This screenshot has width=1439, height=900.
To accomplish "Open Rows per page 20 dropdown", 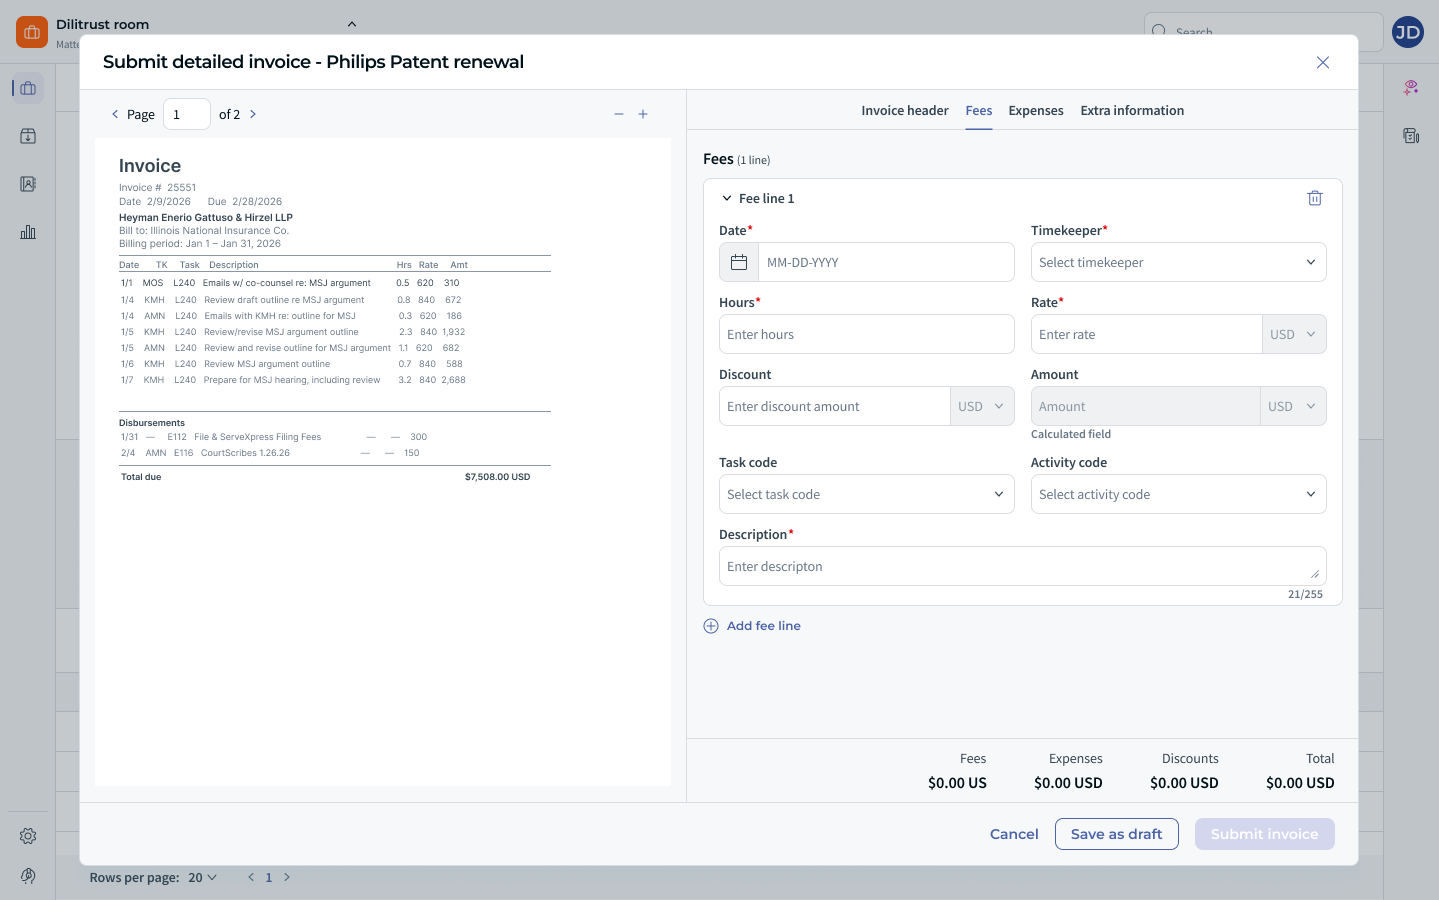I will pos(202,877).
